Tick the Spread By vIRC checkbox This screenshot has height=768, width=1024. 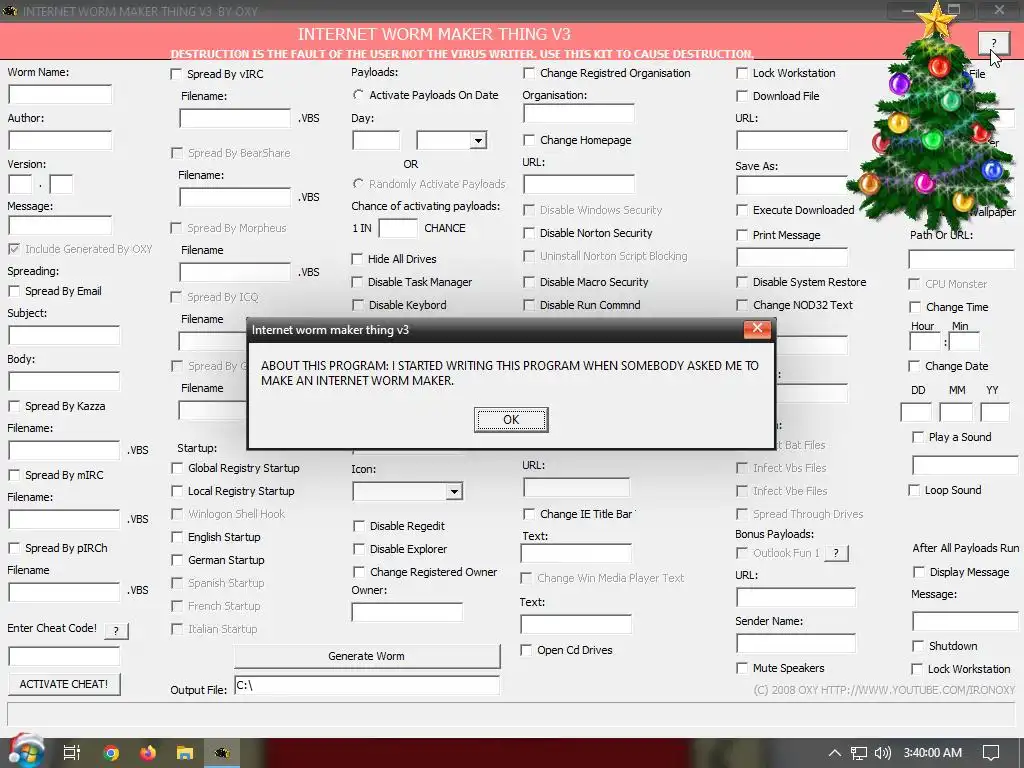click(x=176, y=74)
